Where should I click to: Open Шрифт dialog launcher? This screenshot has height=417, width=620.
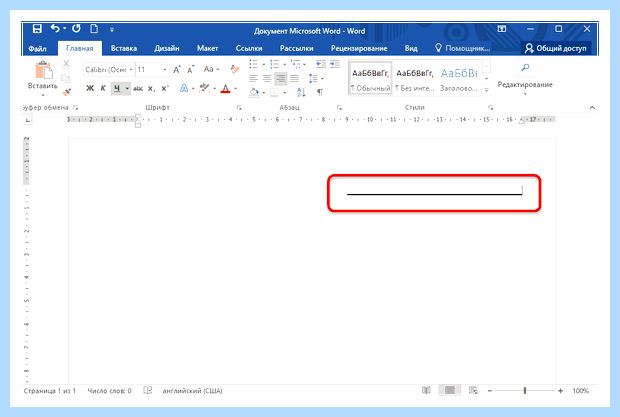tap(239, 108)
